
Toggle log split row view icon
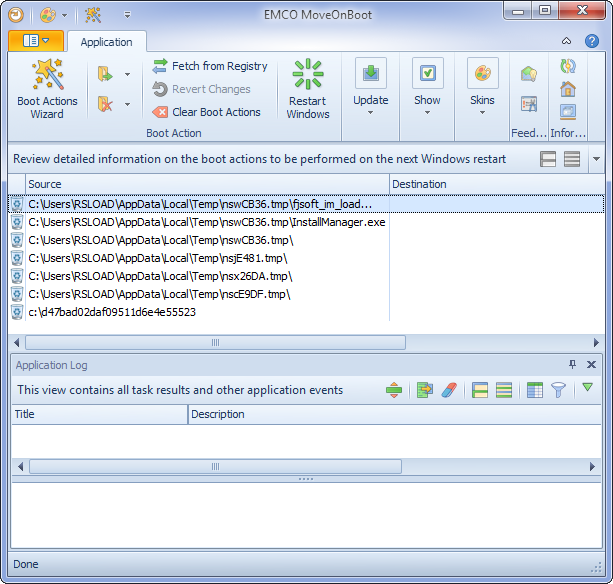click(480, 390)
